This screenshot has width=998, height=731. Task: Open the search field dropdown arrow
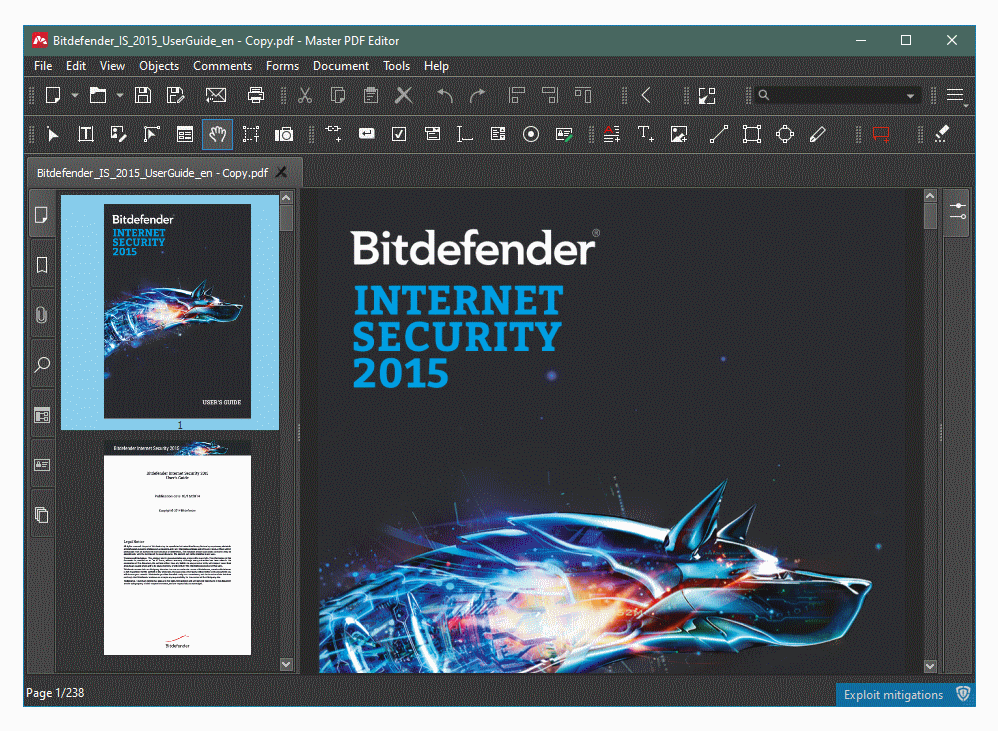(x=911, y=96)
